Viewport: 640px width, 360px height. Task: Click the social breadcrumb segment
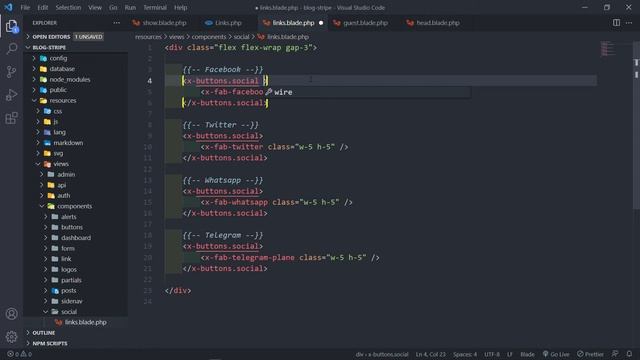[x=241, y=37]
